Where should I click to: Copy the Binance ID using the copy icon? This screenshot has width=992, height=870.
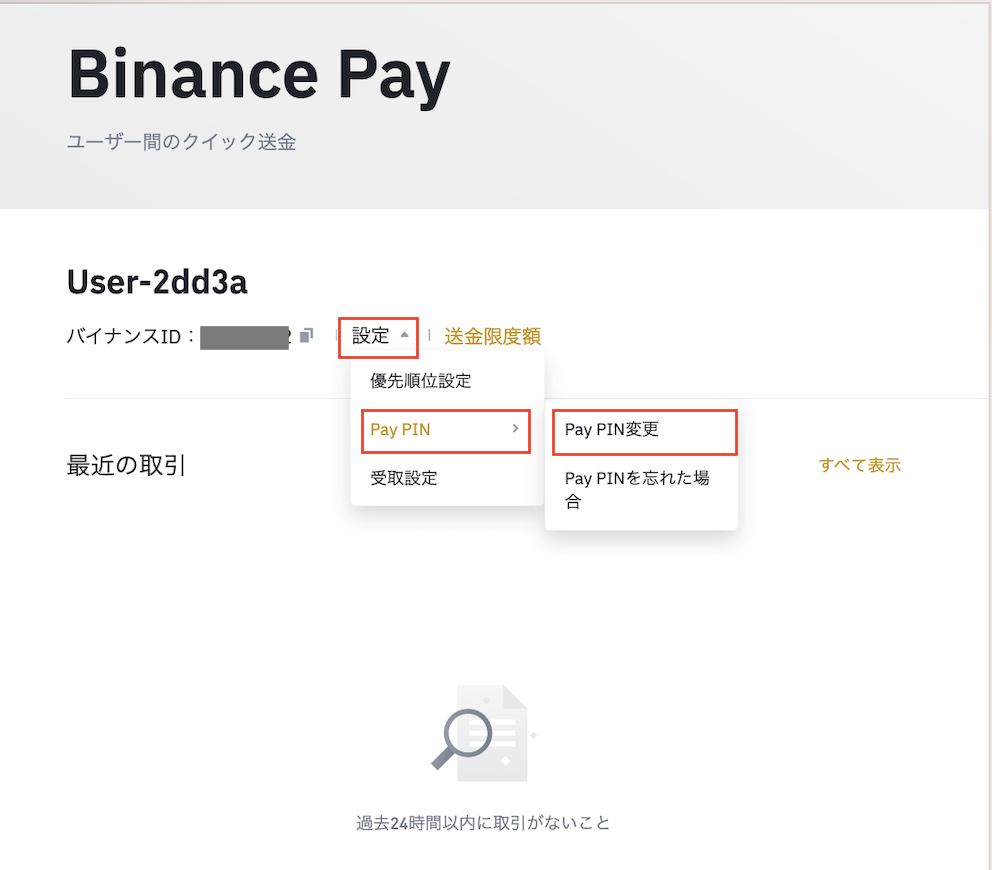(307, 336)
